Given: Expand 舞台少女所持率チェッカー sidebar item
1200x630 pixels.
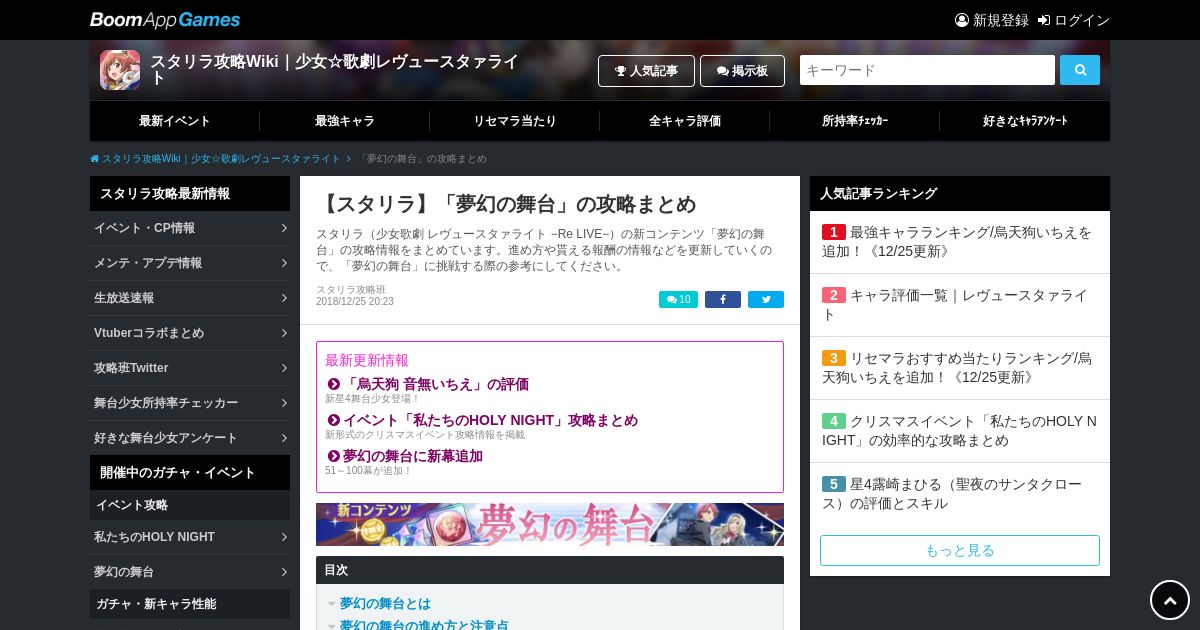Looking at the screenshot, I should [190, 403].
